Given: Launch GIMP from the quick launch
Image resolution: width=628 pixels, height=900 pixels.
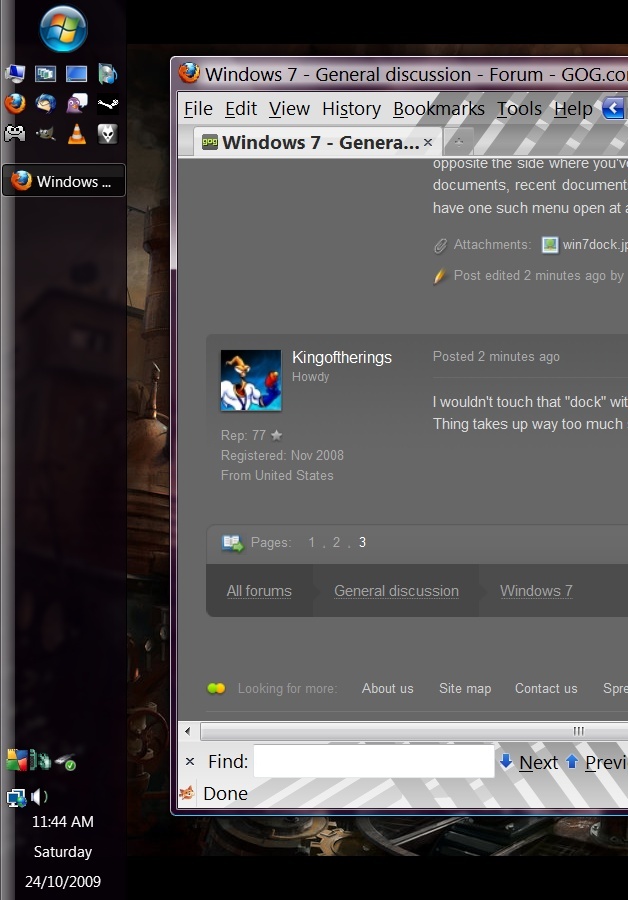Looking at the screenshot, I should tap(45, 134).
